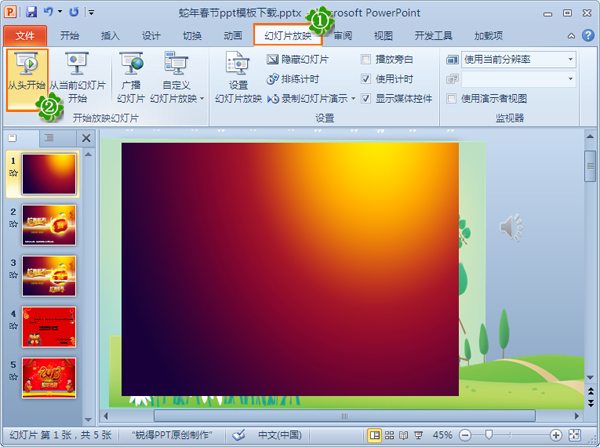This screenshot has height=447, width=600.
Task: Select slide 3 thumbnail
Action: point(49,276)
